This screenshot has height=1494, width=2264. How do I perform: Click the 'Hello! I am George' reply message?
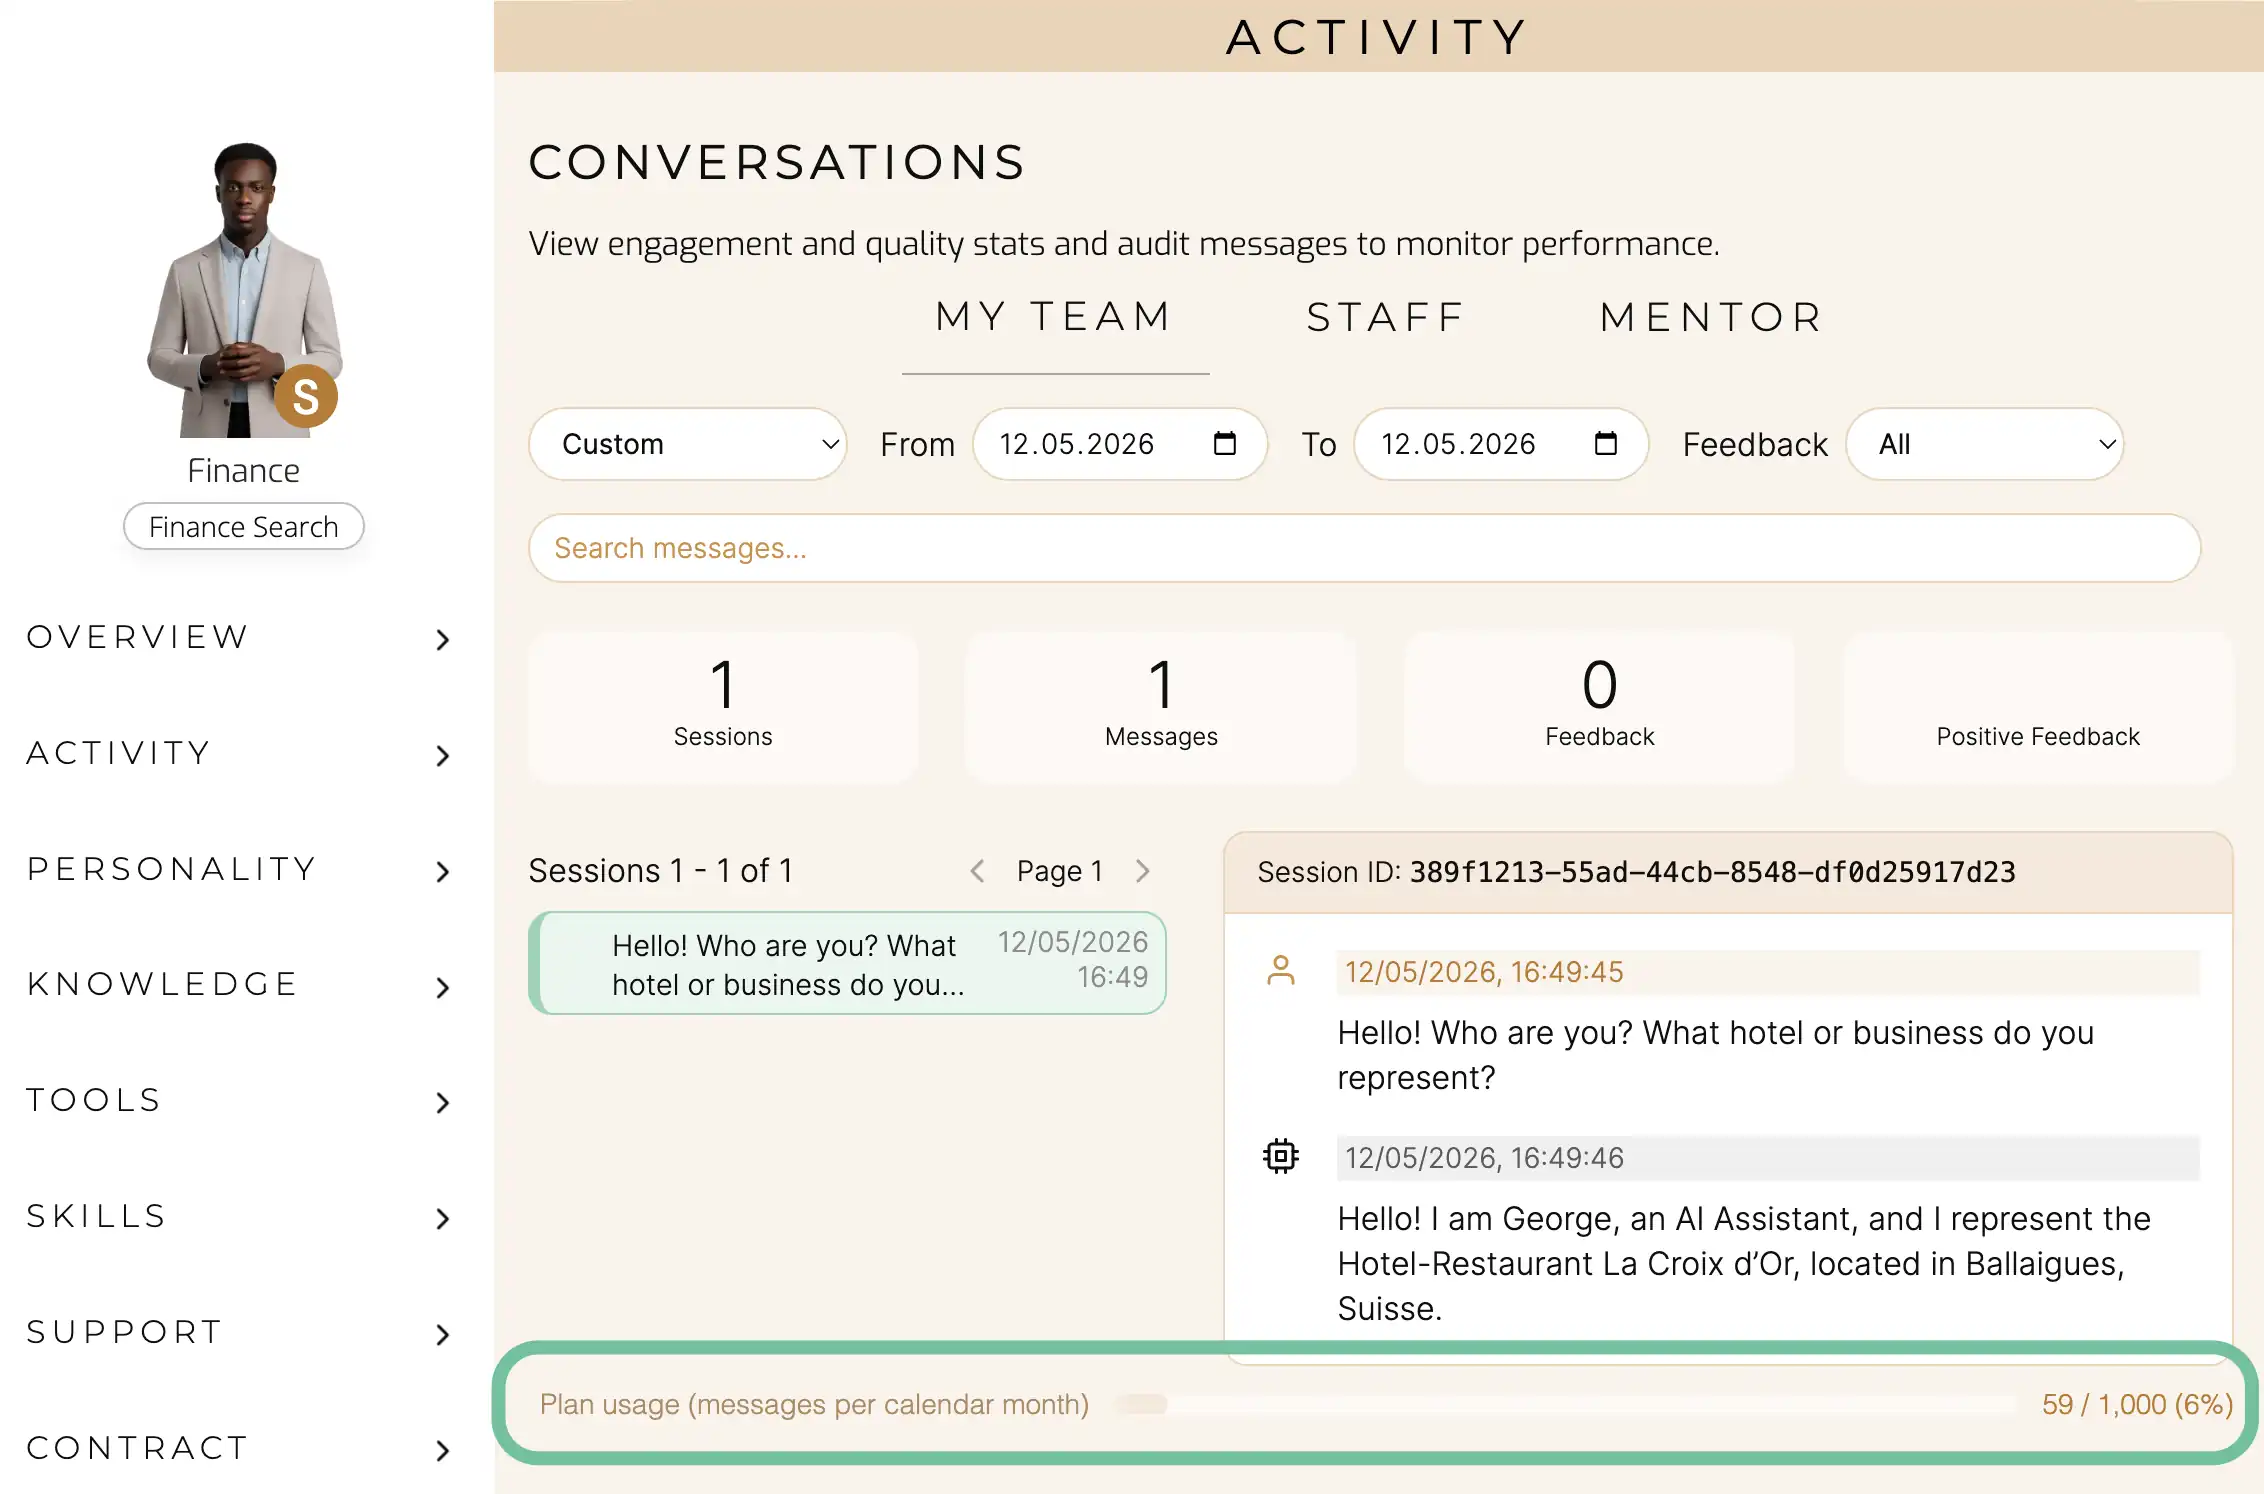[x=1744, y=1264]
